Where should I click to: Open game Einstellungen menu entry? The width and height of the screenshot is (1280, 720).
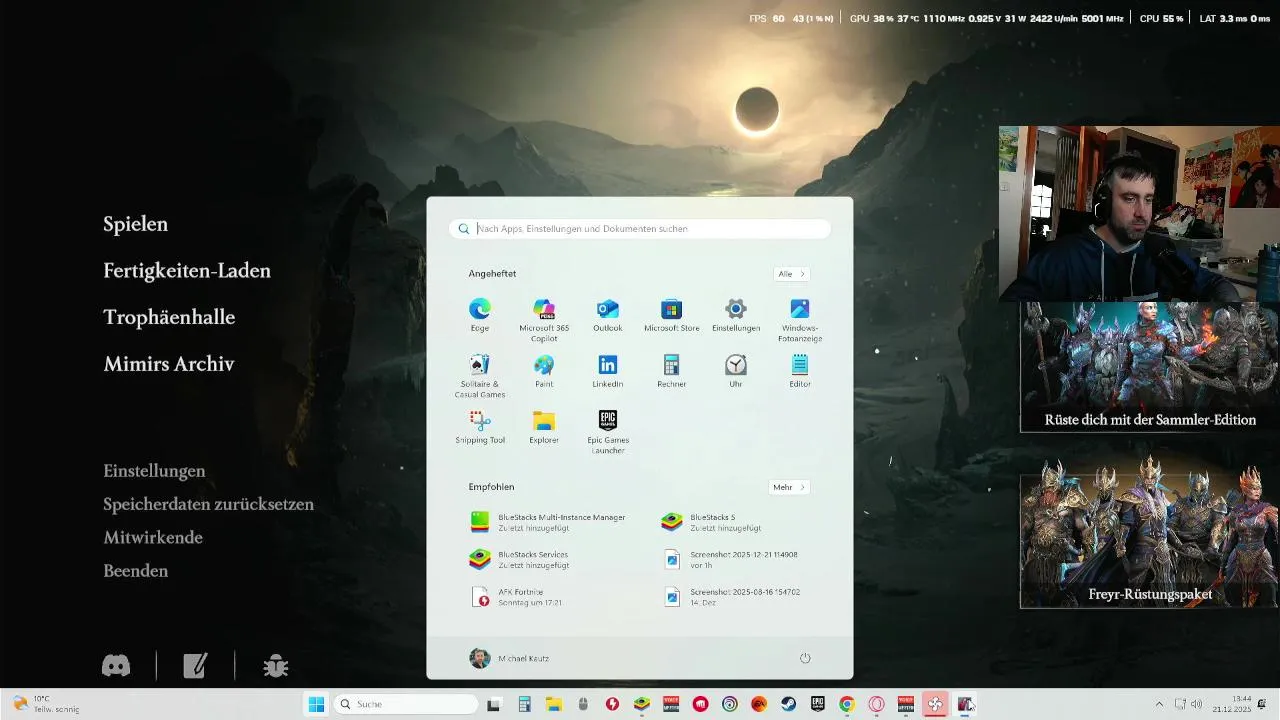pos(154,471)
